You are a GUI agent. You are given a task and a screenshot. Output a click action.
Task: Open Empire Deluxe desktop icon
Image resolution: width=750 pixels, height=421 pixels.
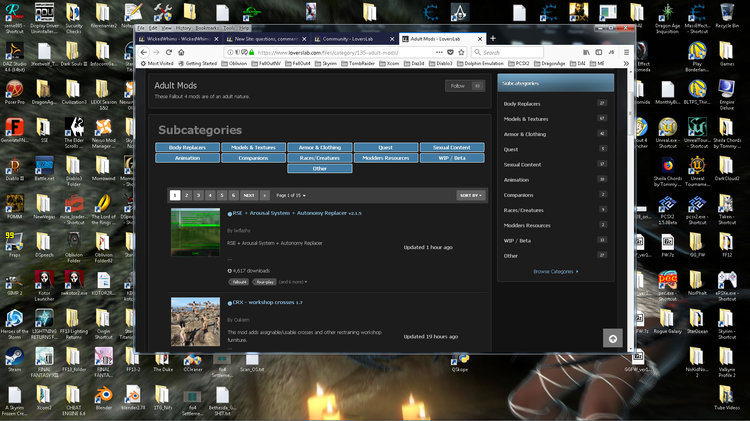pos(727,95)
